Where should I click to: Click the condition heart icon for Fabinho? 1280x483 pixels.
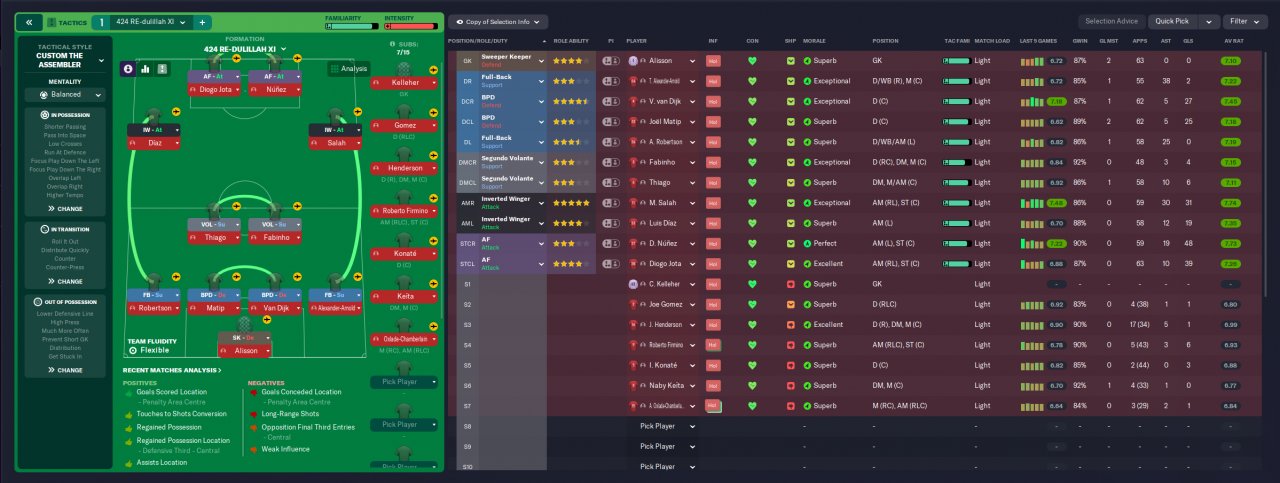(753, 162)
